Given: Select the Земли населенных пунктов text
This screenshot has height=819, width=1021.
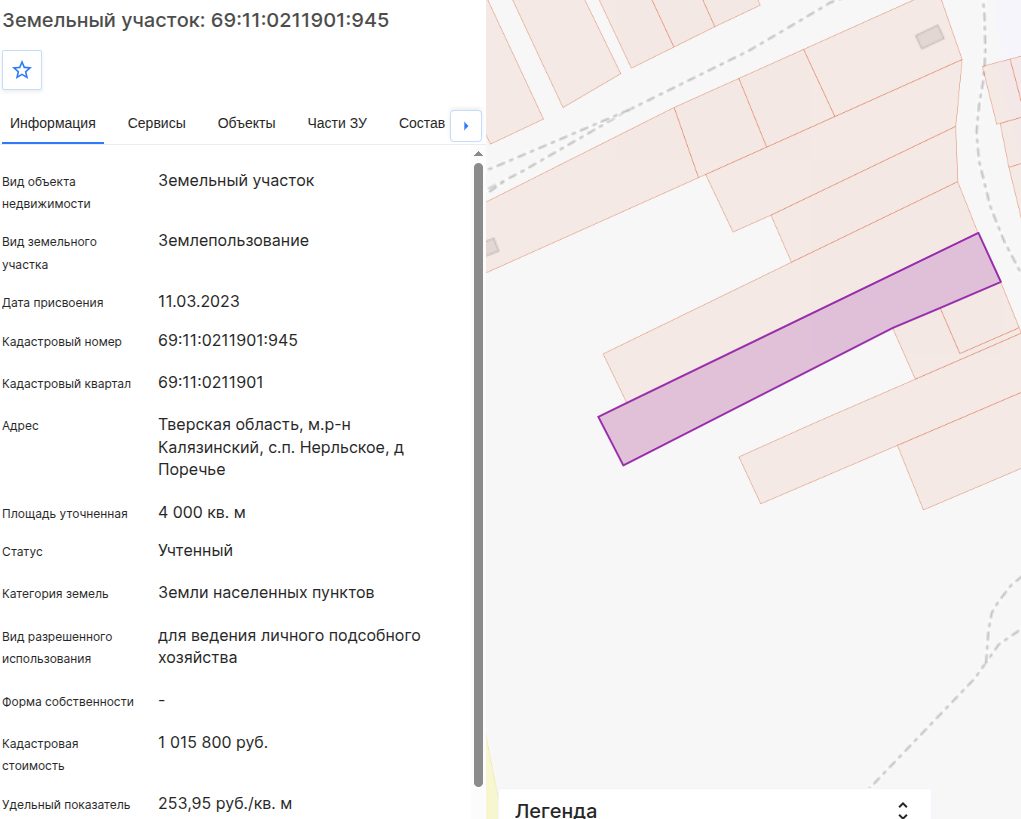Looking at the screenshot, I should 266,593.
